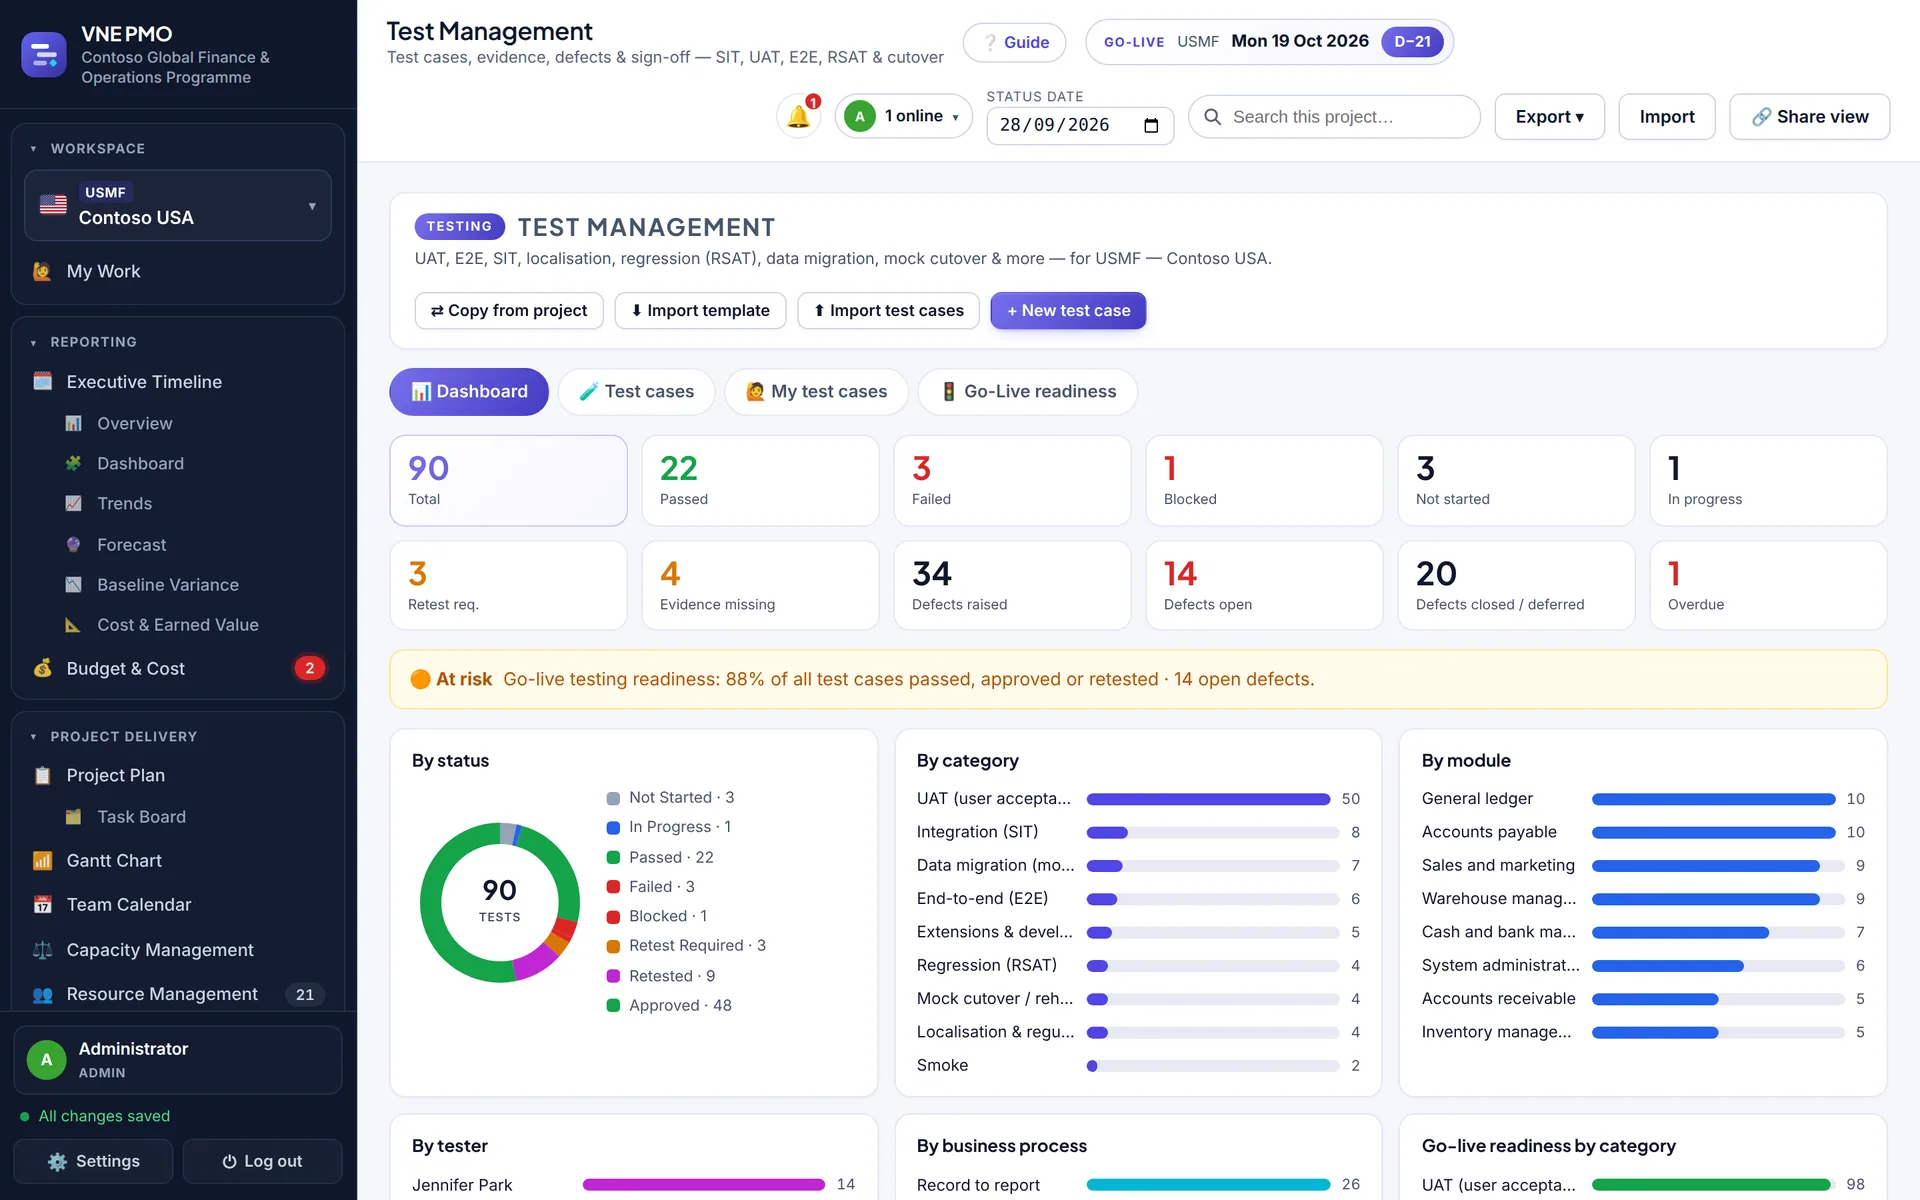Screen dimensions: 1920x1200
Task: Click the Search this project field
Action: pos(1334,117)
